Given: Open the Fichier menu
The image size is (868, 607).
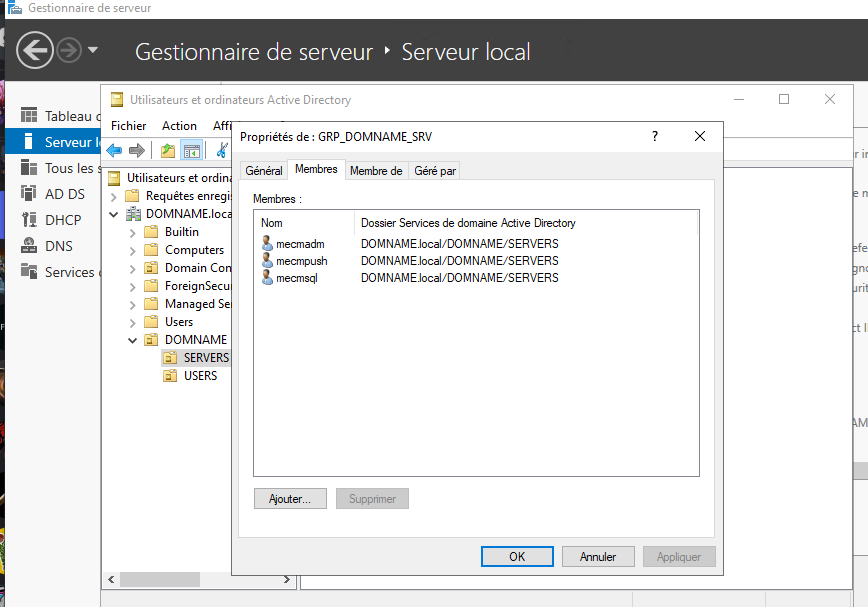Looking at the screenshot, I should click(128, 126).
